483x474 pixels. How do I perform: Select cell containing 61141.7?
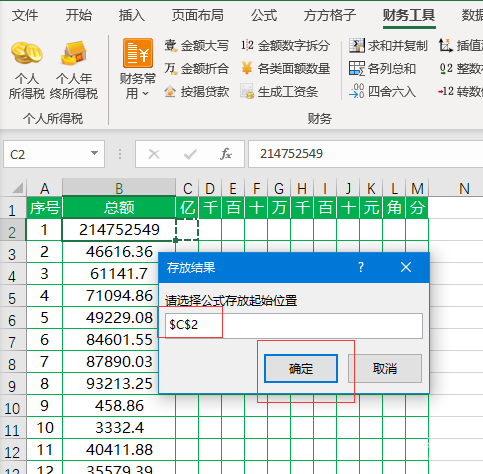(x=119, y=274)
